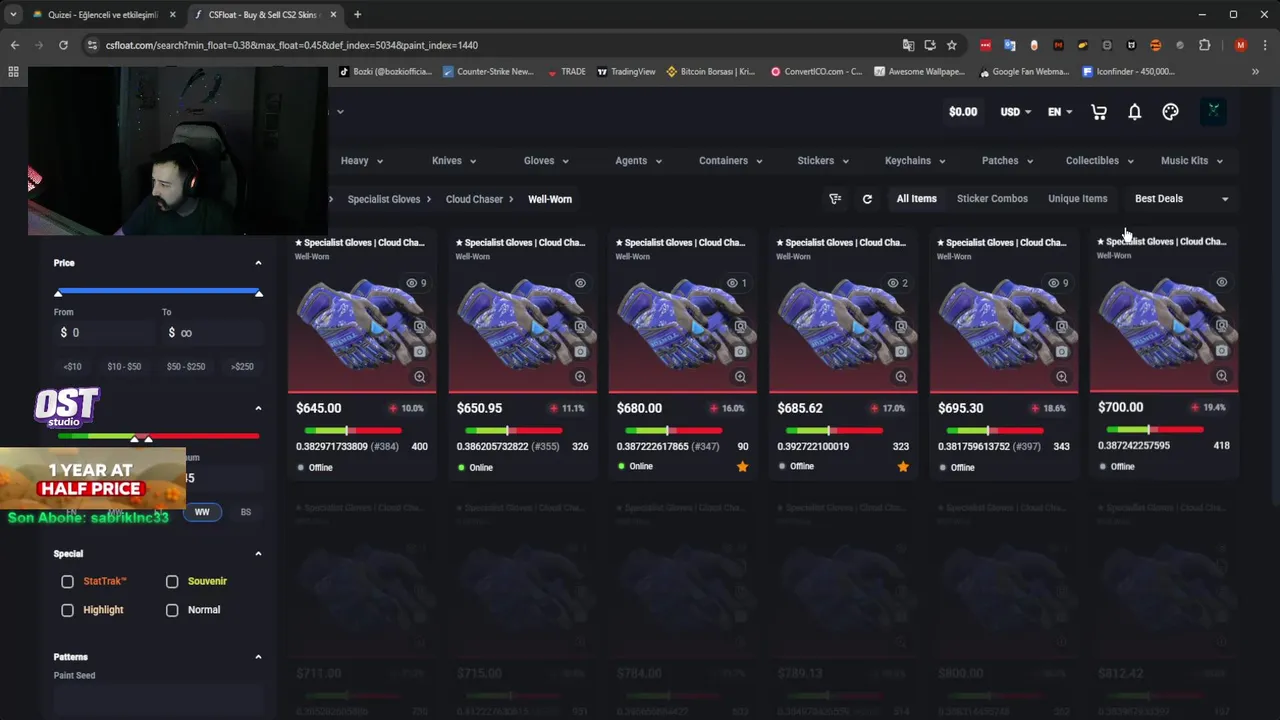Reload the page in Chrome

coord(63,45)
